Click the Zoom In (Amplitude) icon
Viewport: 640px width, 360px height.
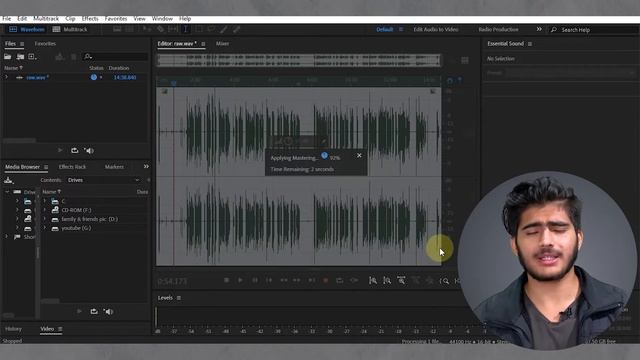[373, 280]
